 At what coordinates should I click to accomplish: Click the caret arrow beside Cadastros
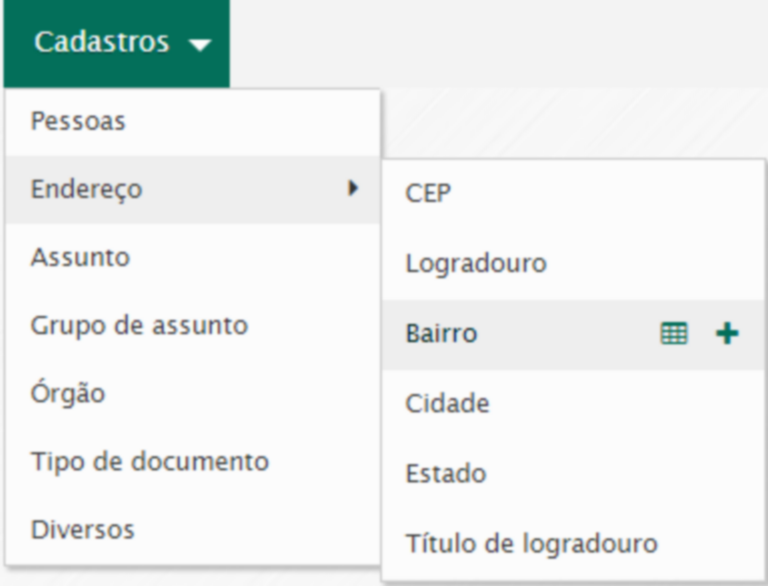pyautogui.click(x=200, y=45)
